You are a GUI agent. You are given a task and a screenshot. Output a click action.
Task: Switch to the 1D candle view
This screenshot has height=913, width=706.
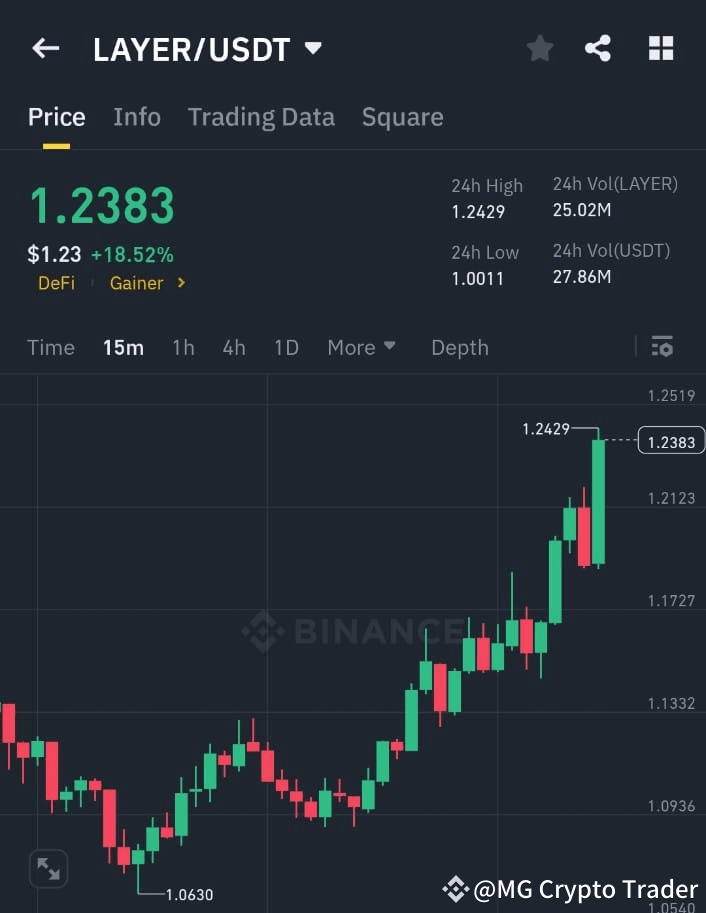point(286,347)
